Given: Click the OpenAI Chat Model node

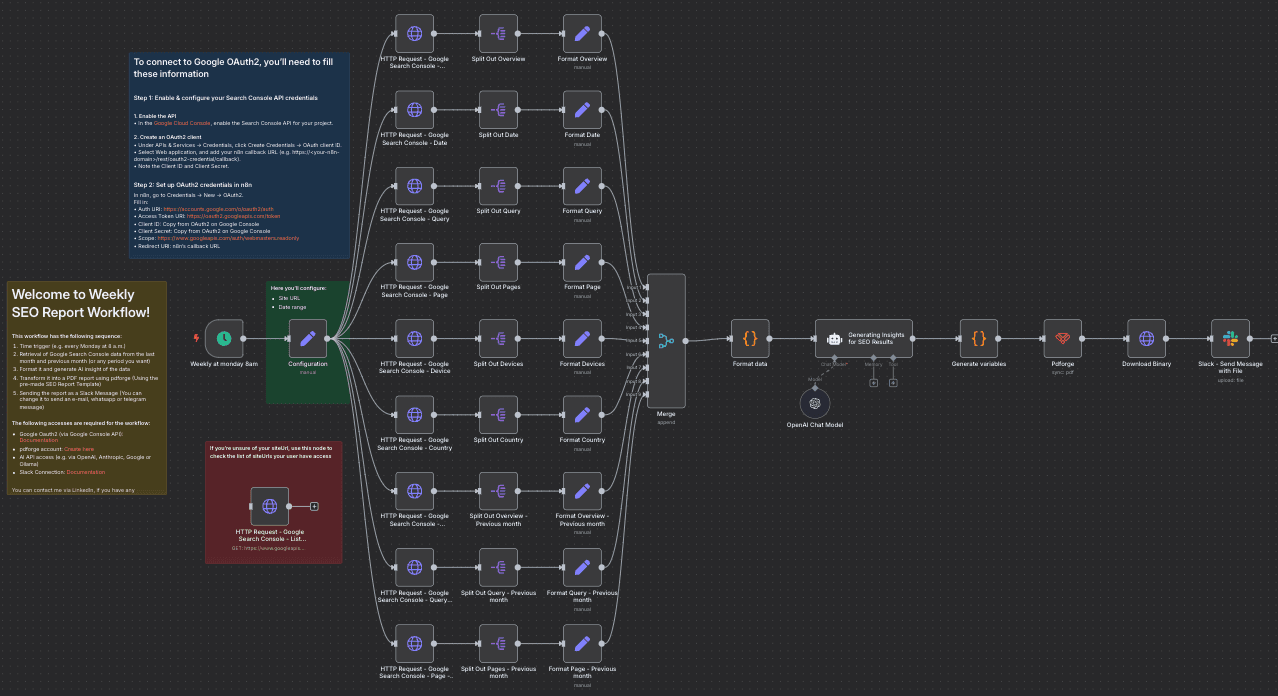Looking at the screenshot, I should pos(815,403).
